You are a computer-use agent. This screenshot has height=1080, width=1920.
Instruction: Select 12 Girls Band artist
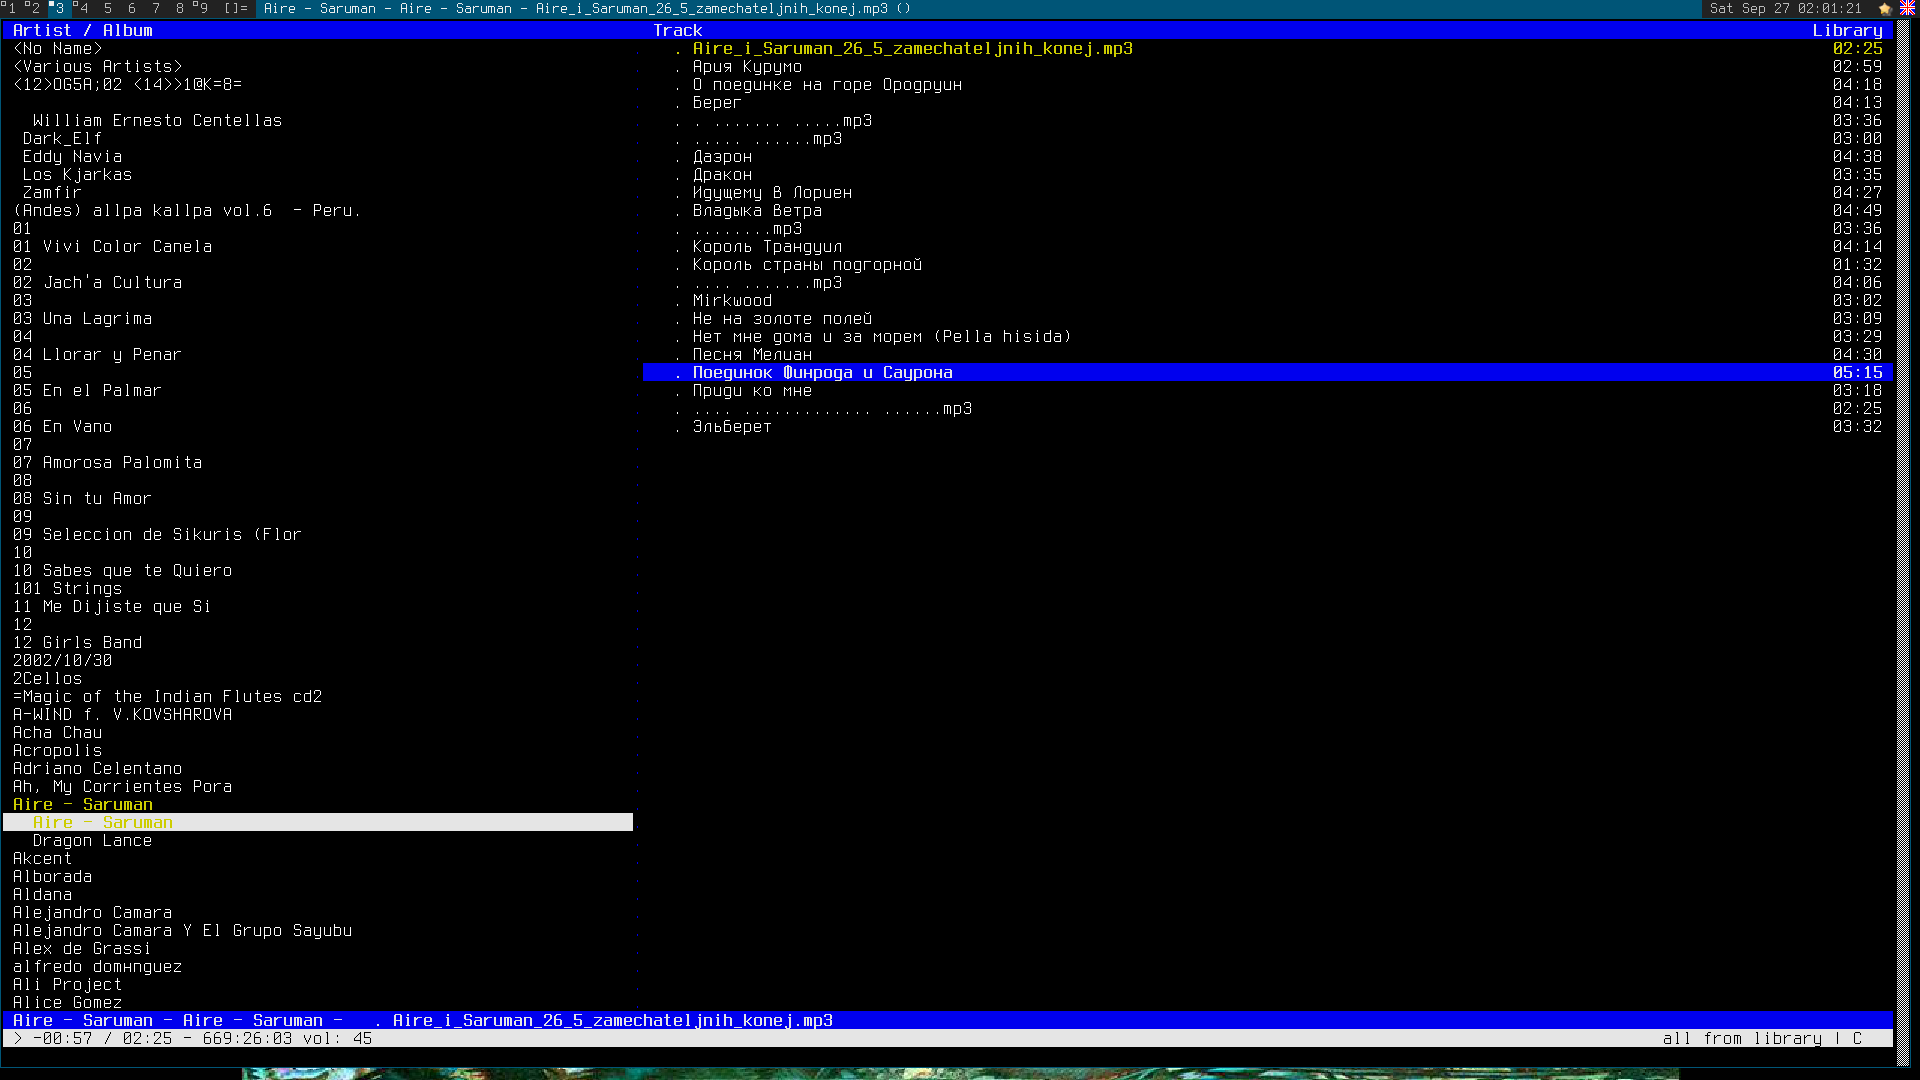pos(77,643)
